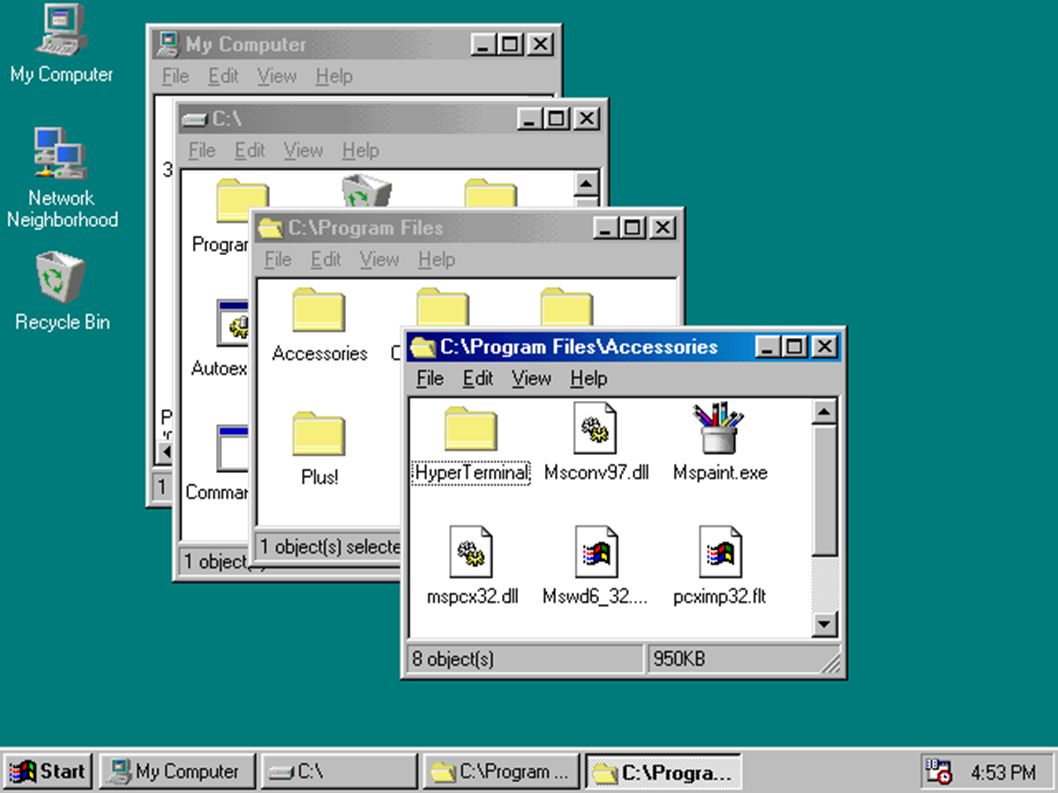Click the mspcx32.dll file name

(x=472, y=597)
